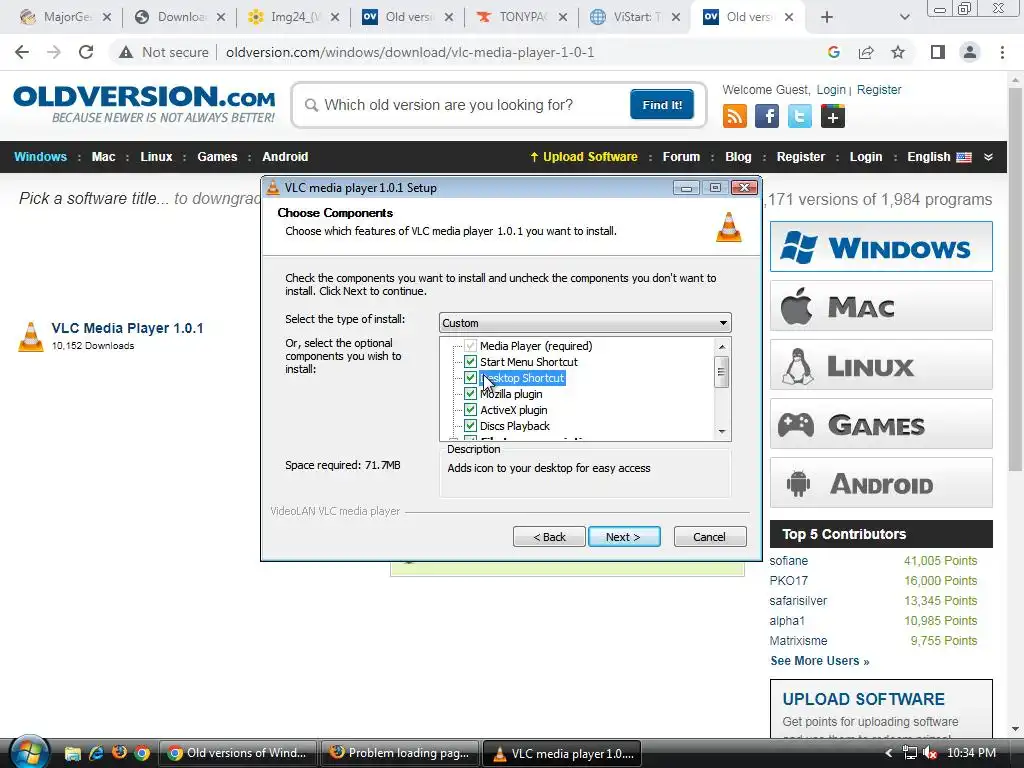This screenshot has height=768, width=1024.
Task: Click the Find It! search button
Action: pyautogui.click(x=662, y=104)
